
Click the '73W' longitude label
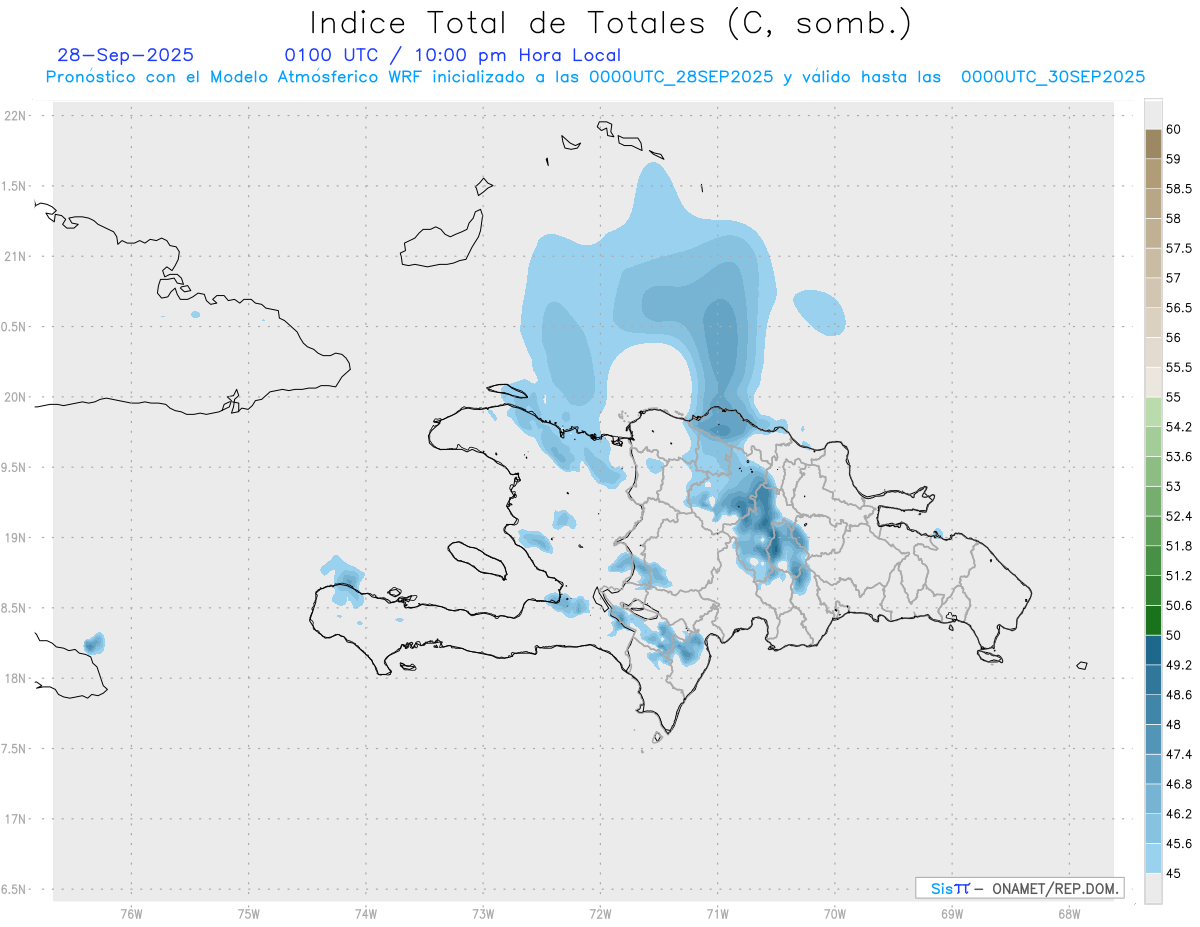pos(483,914)
